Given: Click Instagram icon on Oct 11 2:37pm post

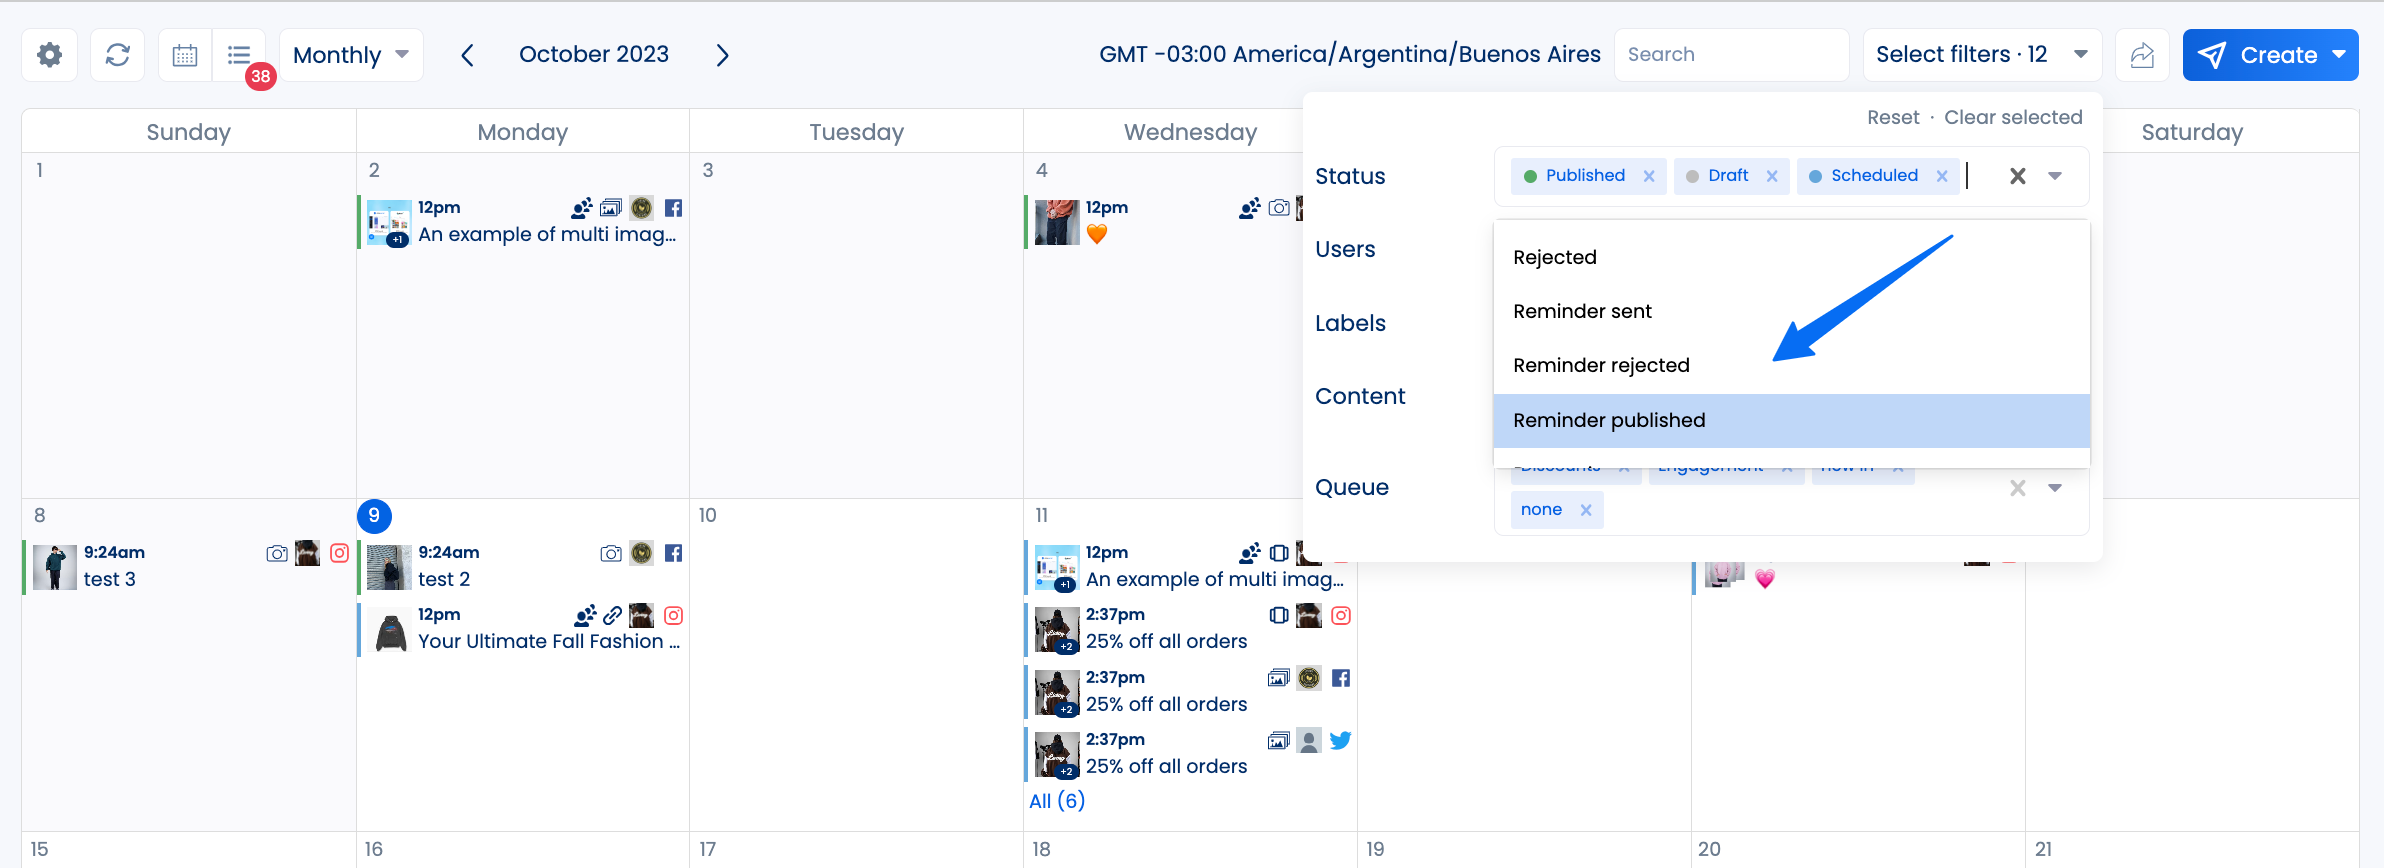Looking at the screenshot, I should (x=1341, y=615).
